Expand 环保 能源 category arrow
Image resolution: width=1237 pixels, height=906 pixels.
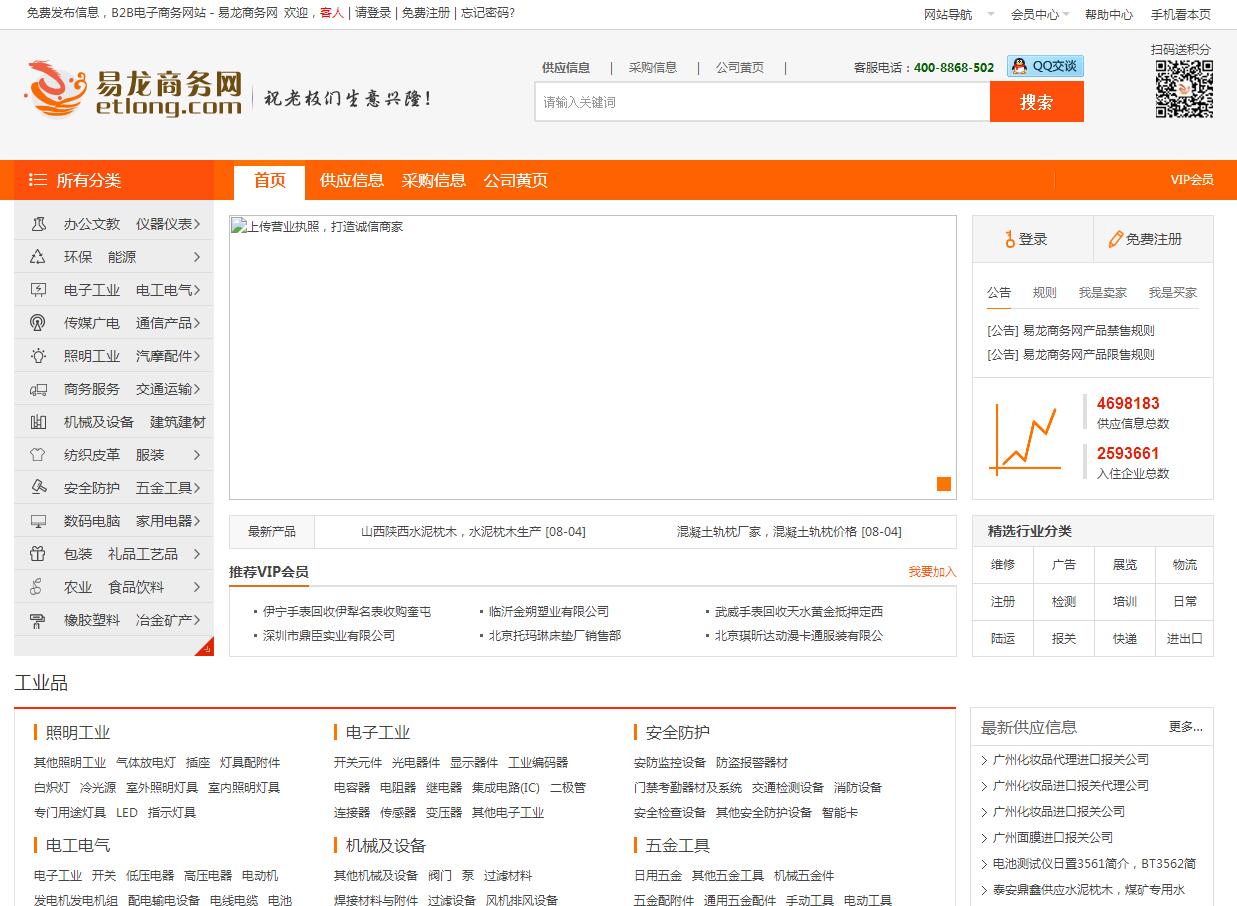point(197,257)
